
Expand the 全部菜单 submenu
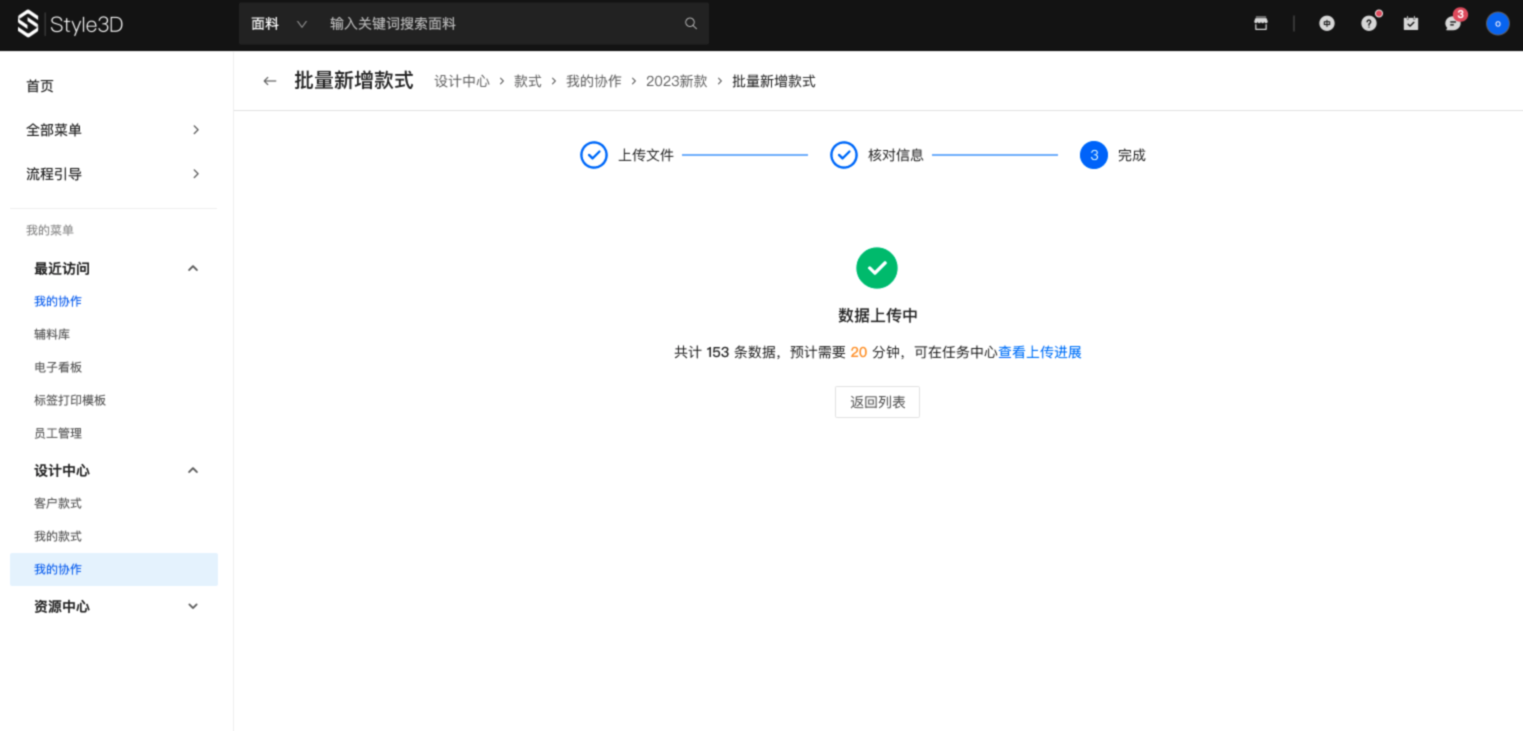pos(195,130)
